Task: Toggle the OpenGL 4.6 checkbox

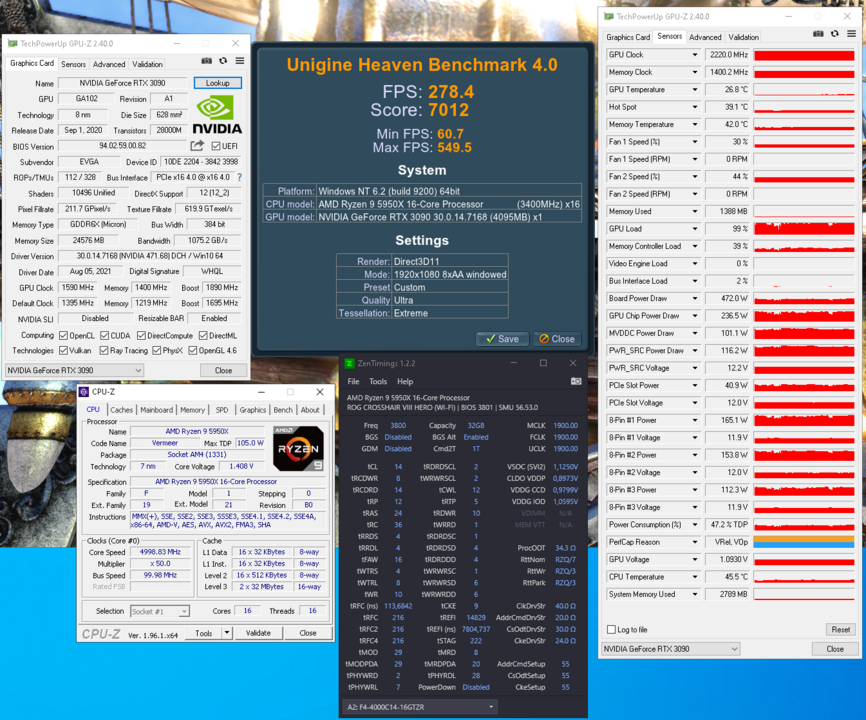Action: point(193,351)
